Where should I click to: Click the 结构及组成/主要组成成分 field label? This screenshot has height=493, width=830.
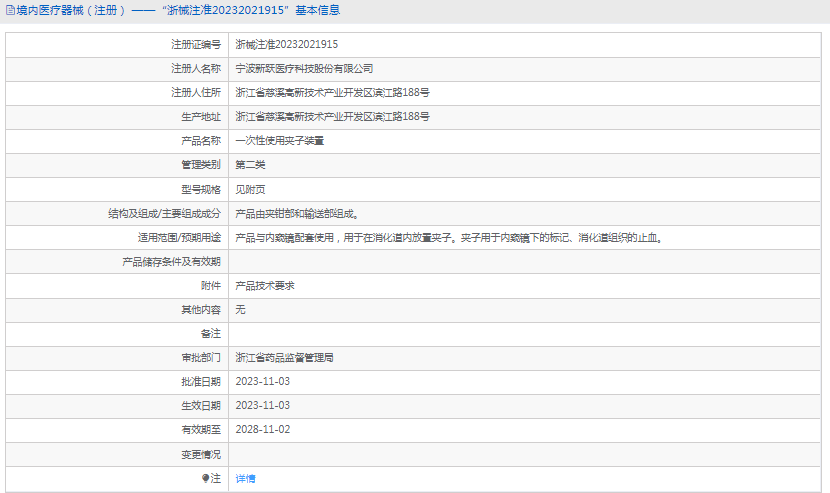[x=164, y=214]
